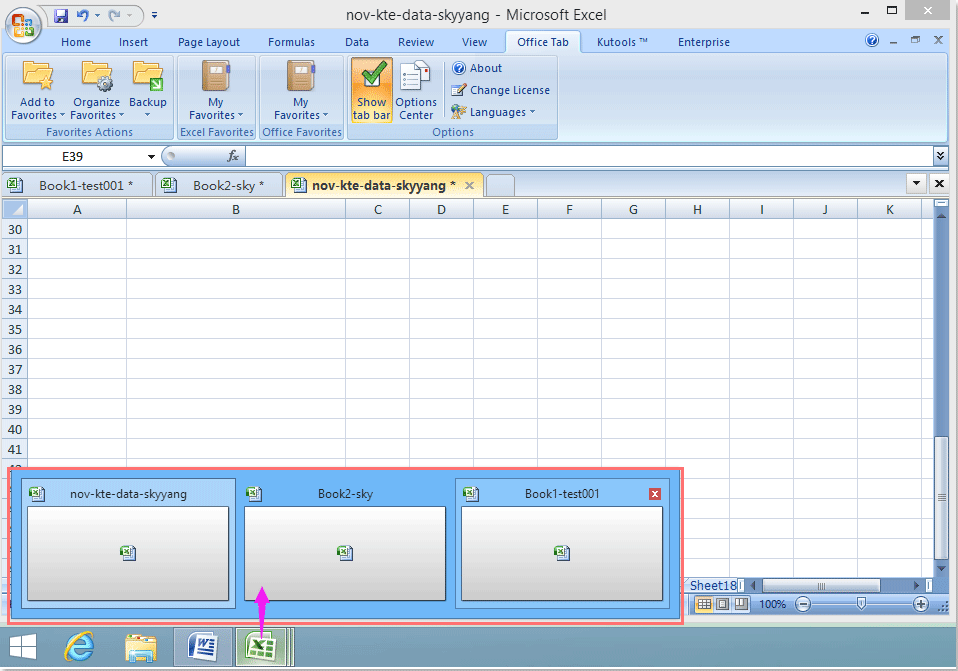Open the Languages dropdown
This screenshot has height=671, width=958.
(493, 112)
